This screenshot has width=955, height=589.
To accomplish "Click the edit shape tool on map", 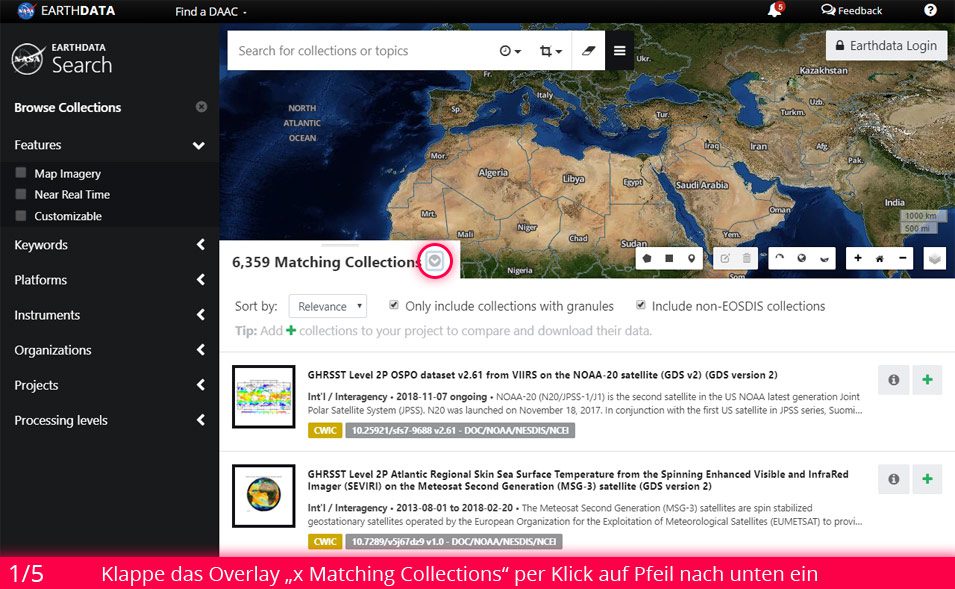I will [x=725, y=258].
